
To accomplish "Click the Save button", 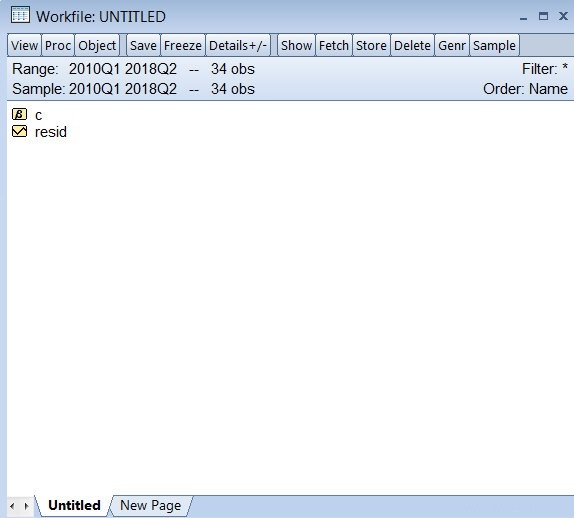I will (x=143, y=45).
